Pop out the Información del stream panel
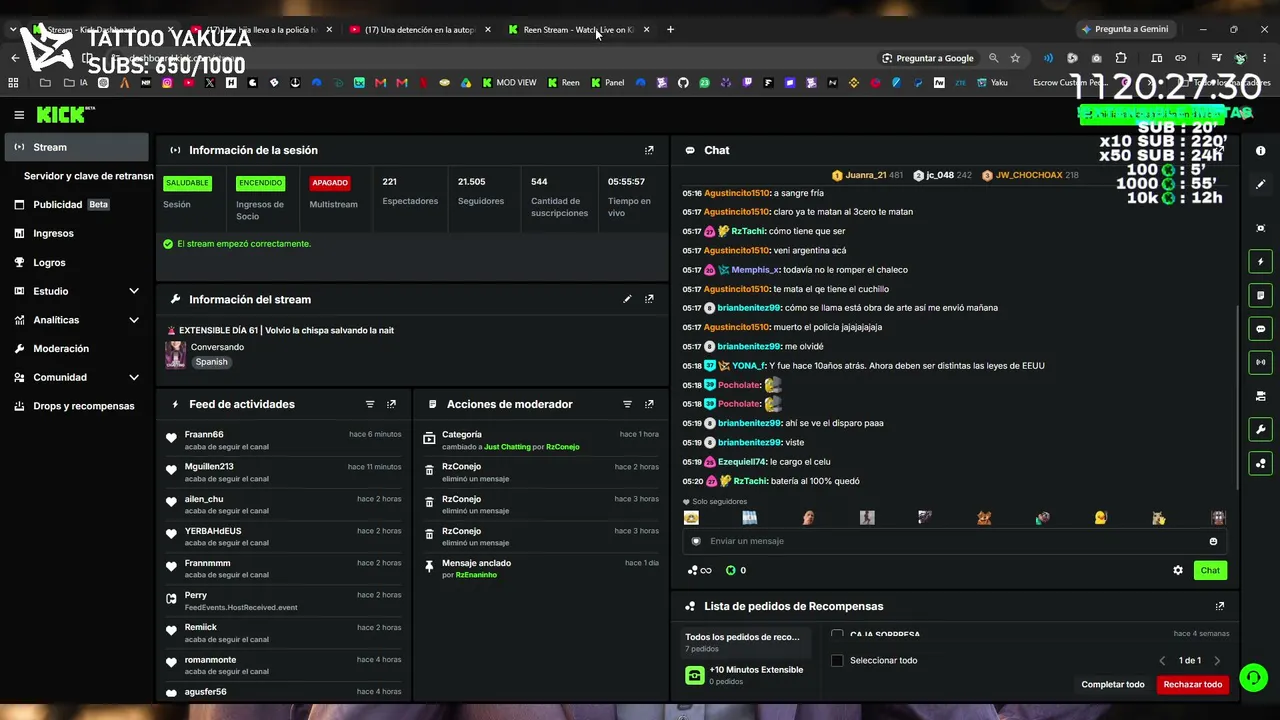The image size is (1280, 720). [649, 299]
